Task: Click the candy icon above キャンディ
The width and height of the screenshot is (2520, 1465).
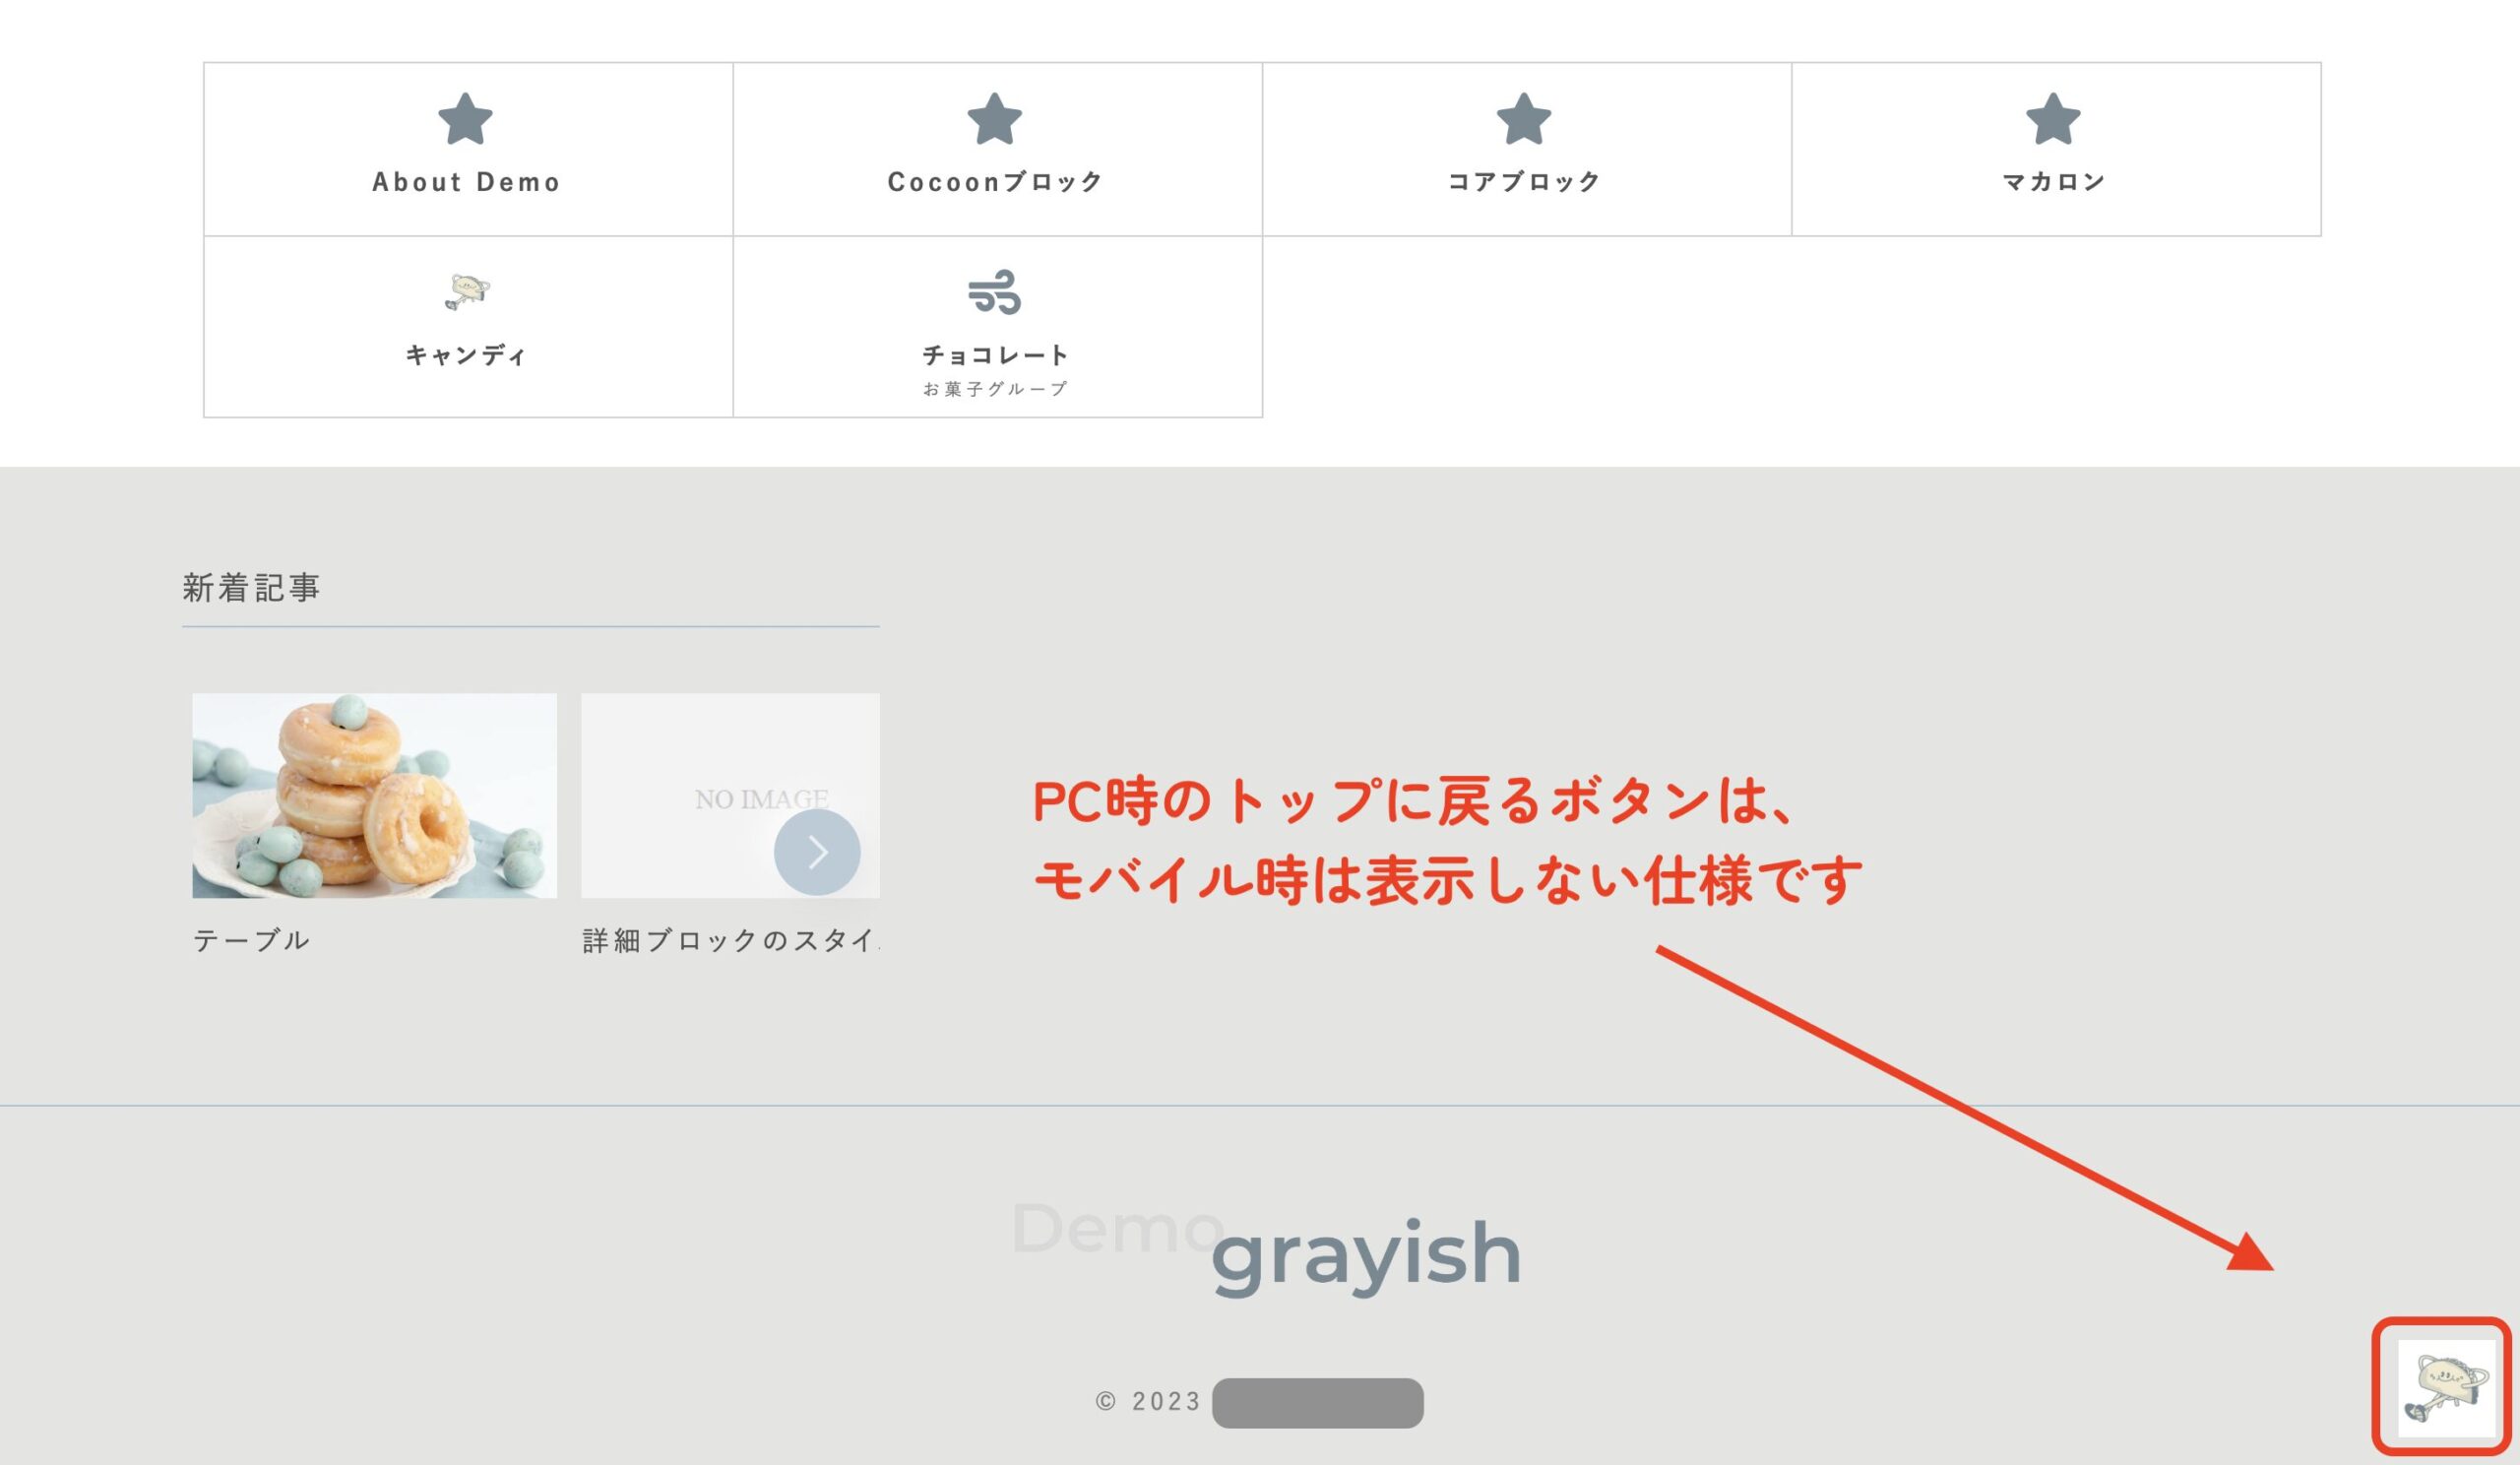Action: click(x=466, y=292)
